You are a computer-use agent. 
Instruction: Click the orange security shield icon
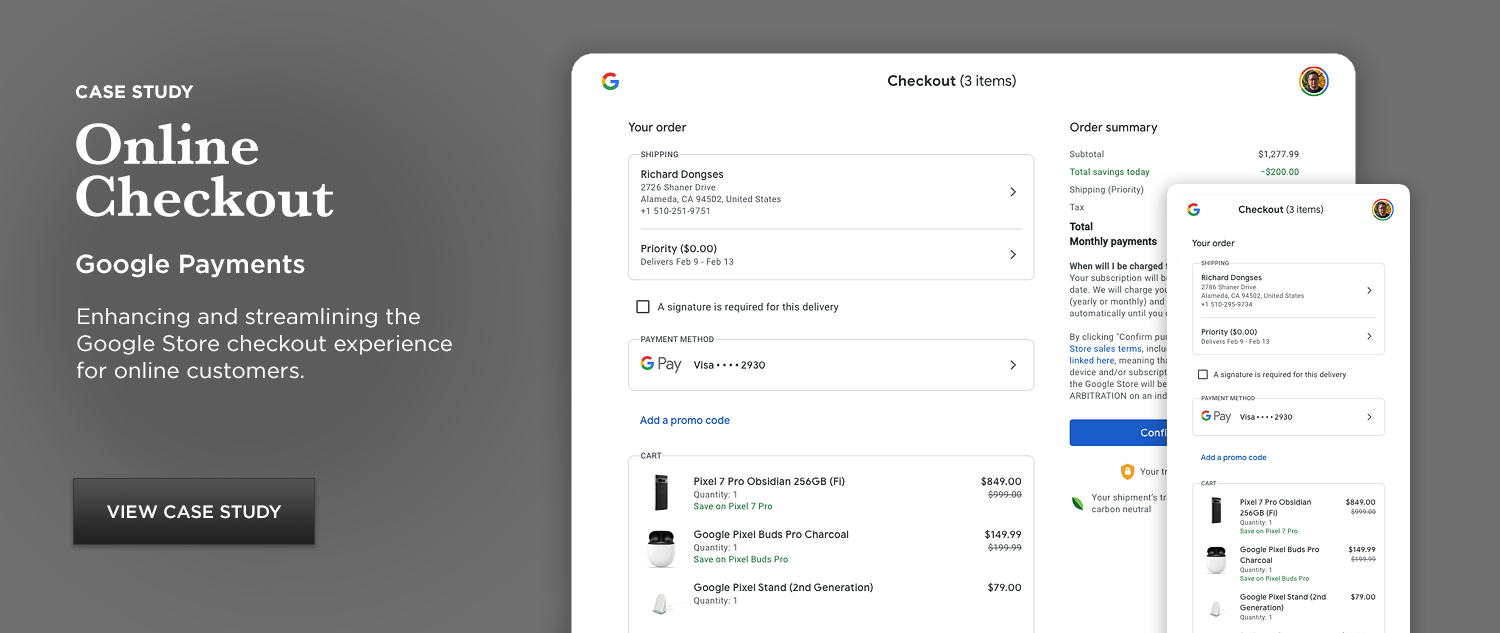coord(1127,471)
